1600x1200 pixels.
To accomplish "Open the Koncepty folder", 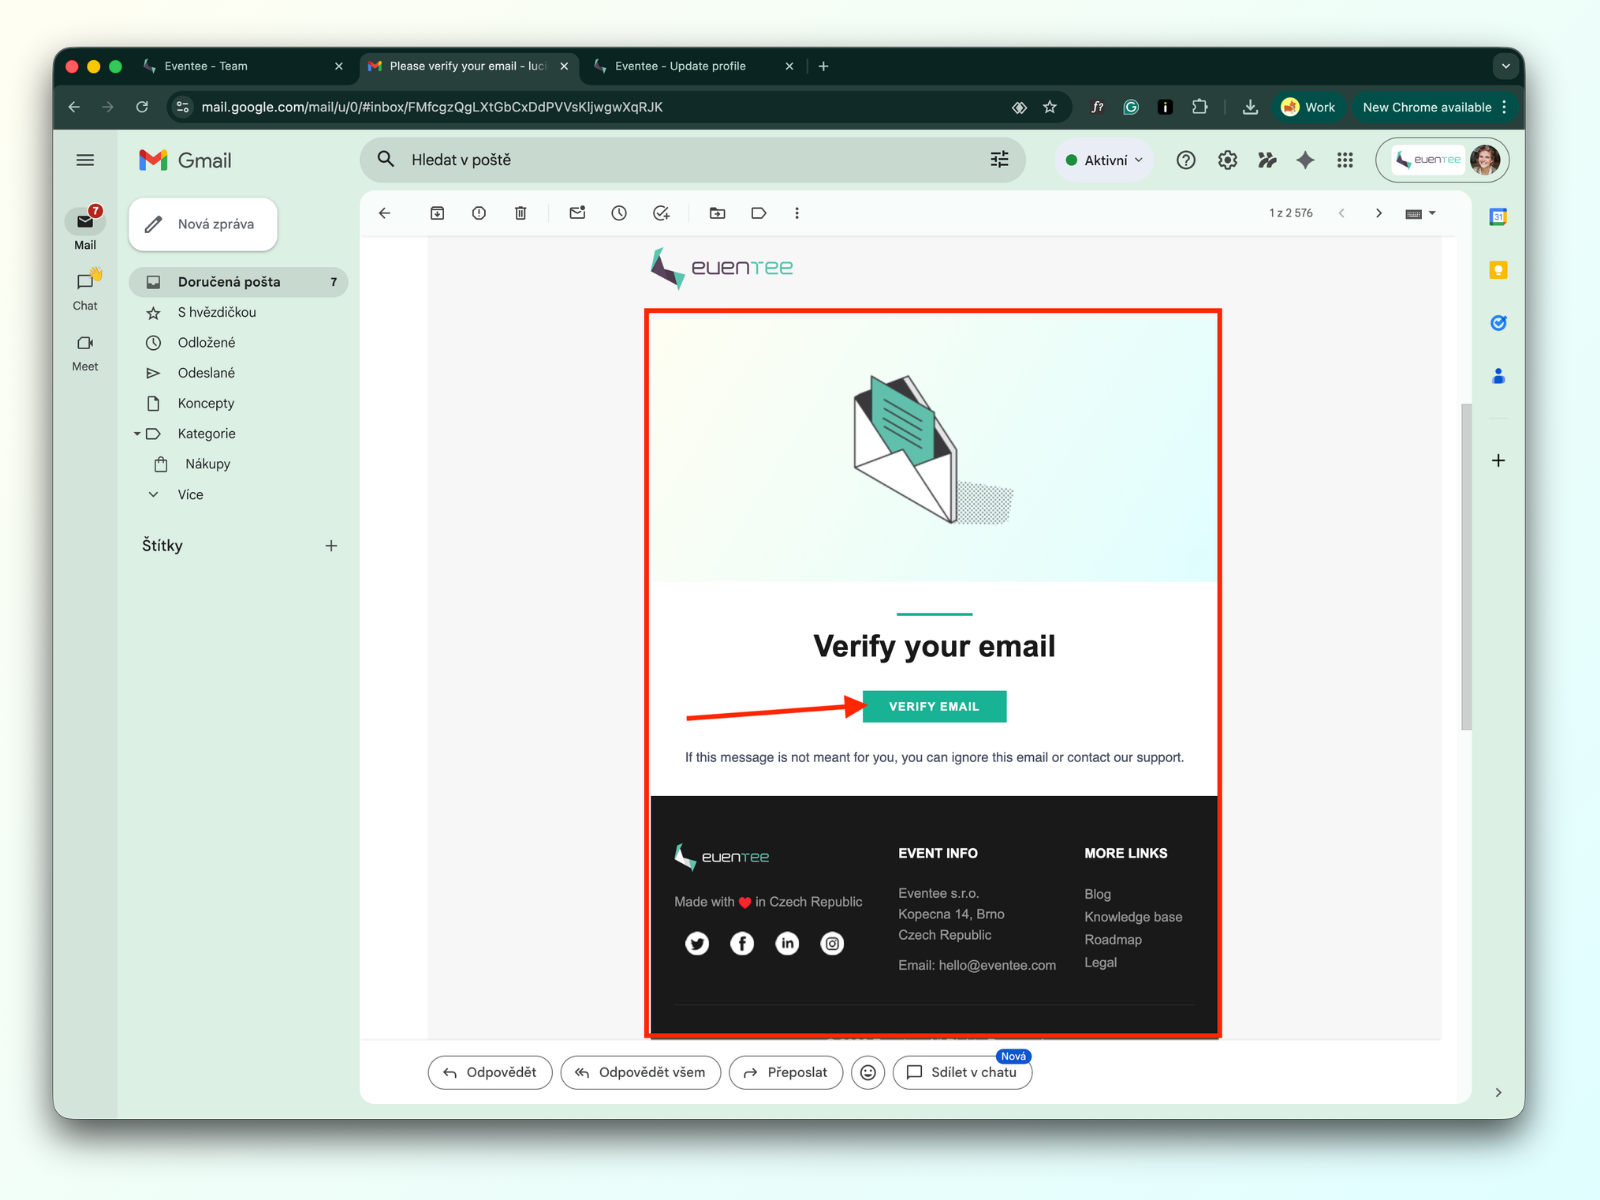I will pos(238,404).
